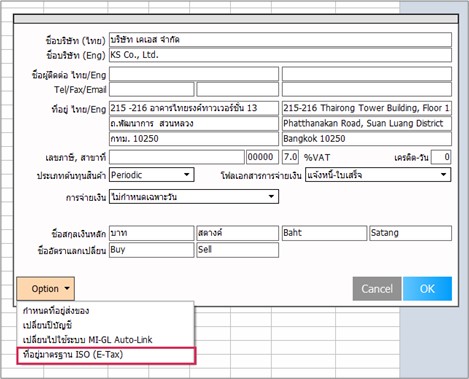Click the OK button

pos(427,289)
